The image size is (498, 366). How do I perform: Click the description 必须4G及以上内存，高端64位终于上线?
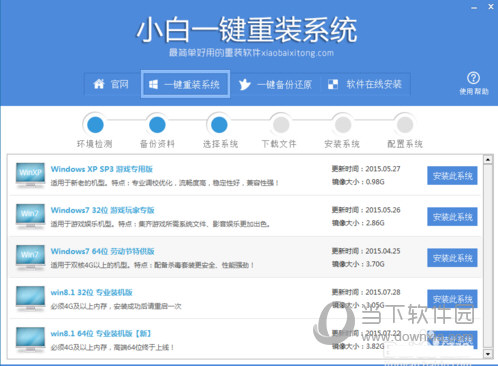113,347
